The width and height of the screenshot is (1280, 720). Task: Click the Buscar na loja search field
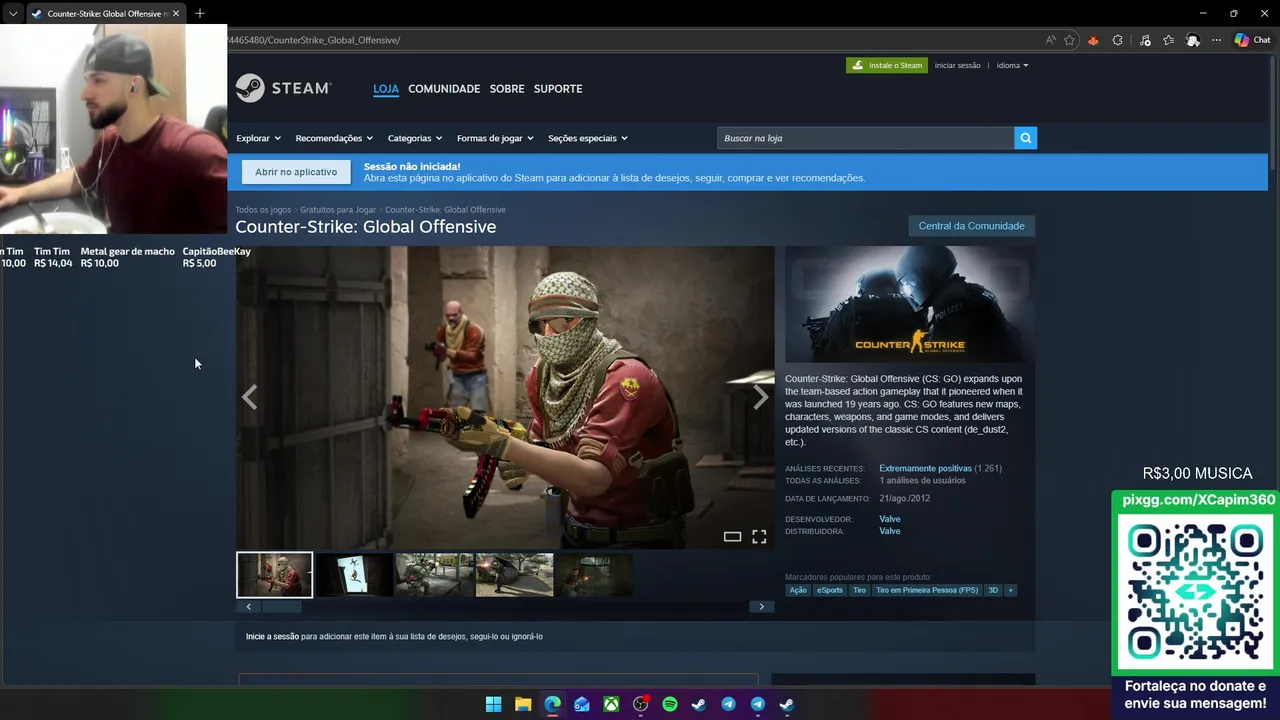865,138
